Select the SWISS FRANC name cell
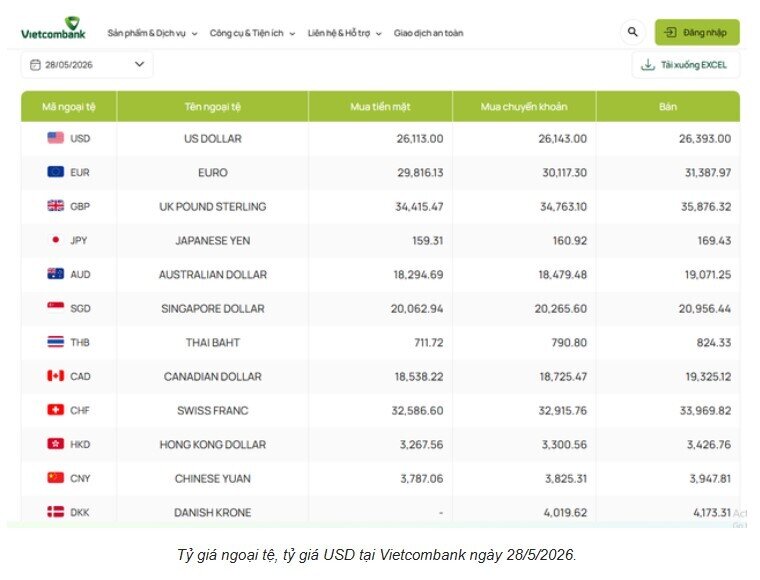Screen dimensions: 760x580 tap(213, 410)
